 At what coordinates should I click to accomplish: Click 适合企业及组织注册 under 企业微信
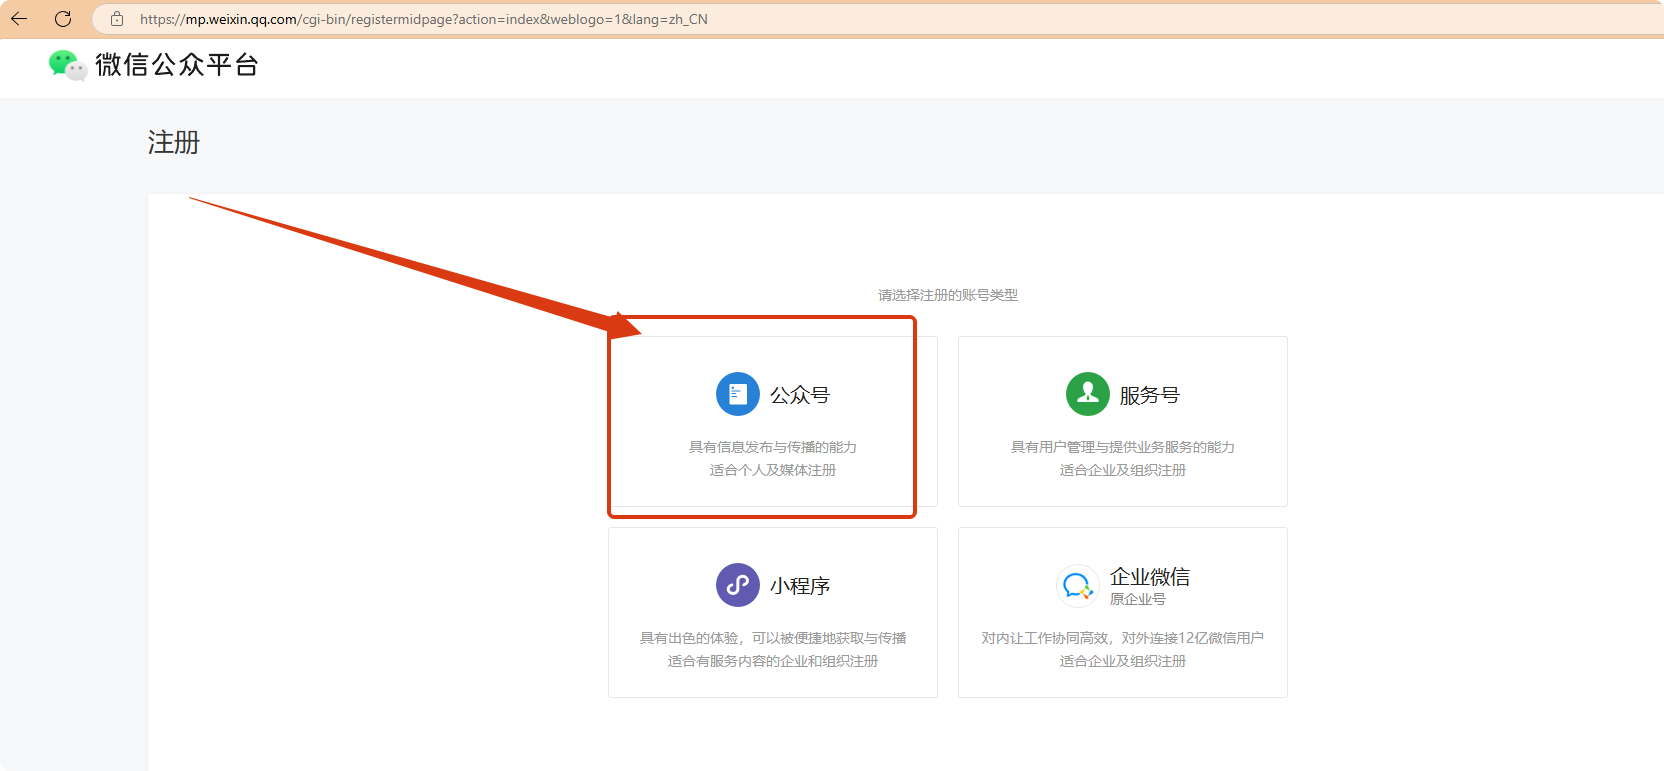coord(1123,661)
